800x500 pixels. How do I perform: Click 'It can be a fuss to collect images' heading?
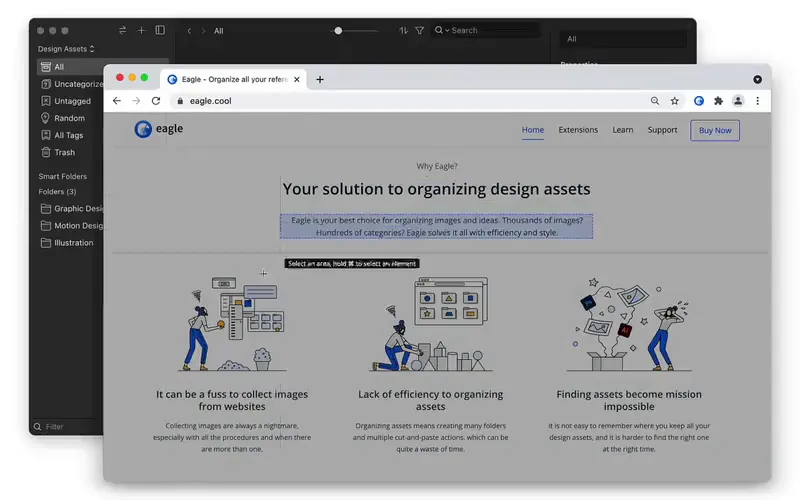point(232,400)
